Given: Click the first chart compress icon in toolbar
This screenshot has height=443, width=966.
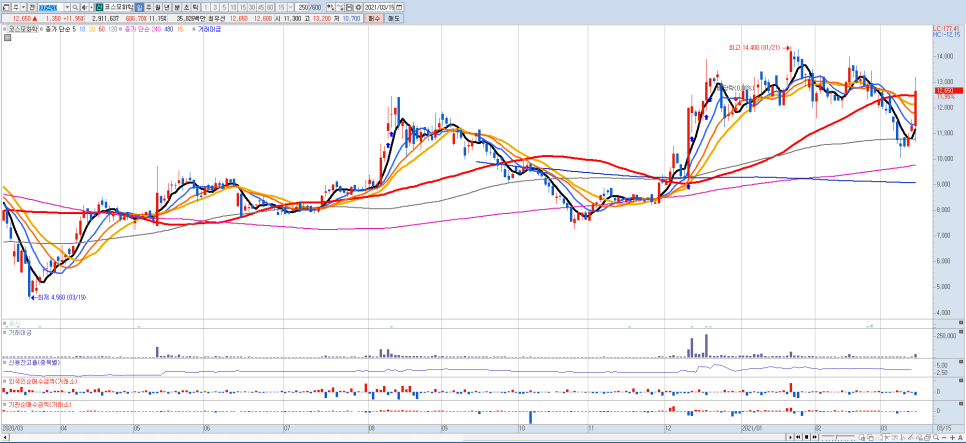Looking at the screenshot, I should [330, 7].
